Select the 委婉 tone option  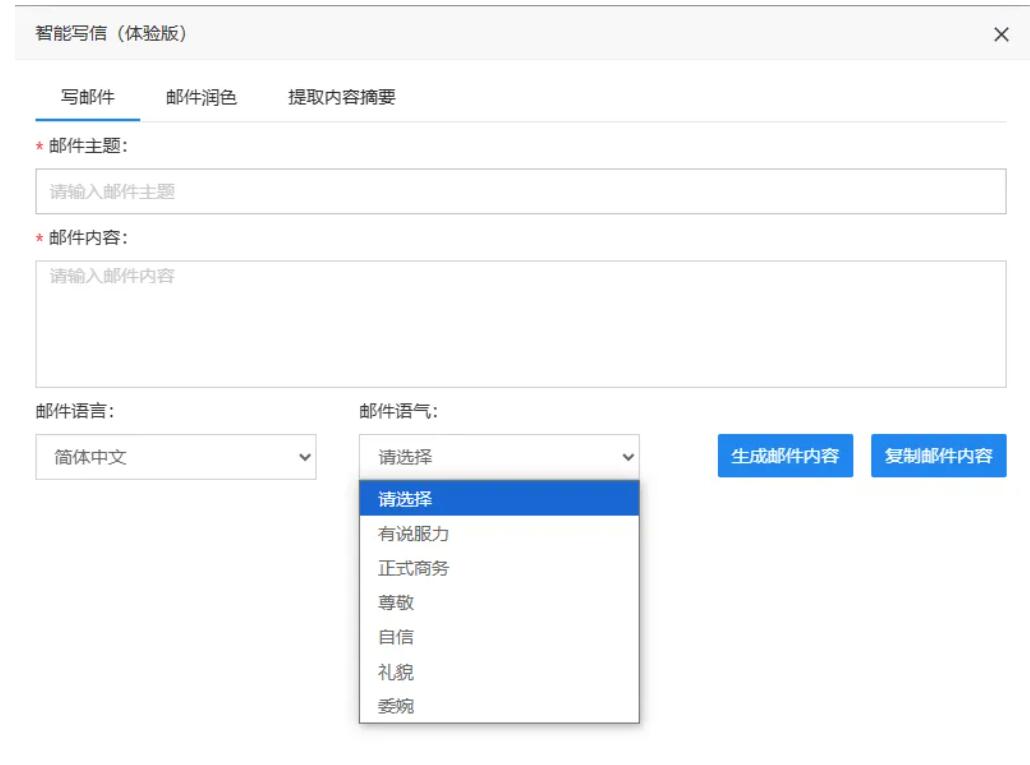coord(498,706)
